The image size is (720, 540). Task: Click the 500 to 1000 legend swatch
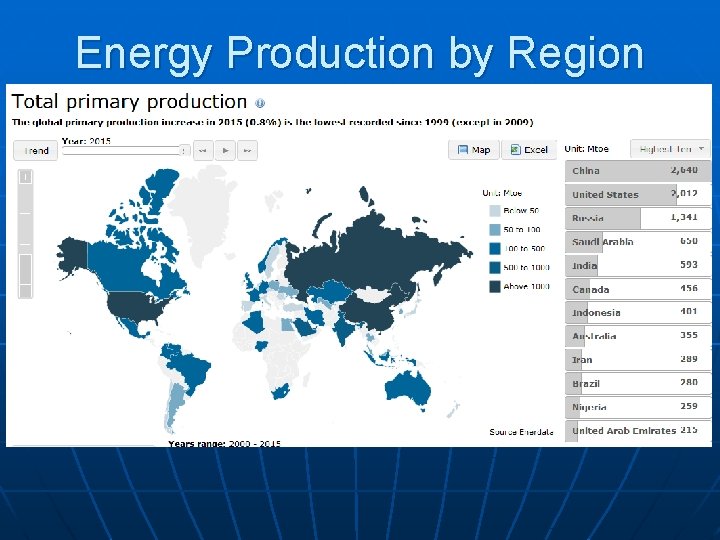(495, 267)
